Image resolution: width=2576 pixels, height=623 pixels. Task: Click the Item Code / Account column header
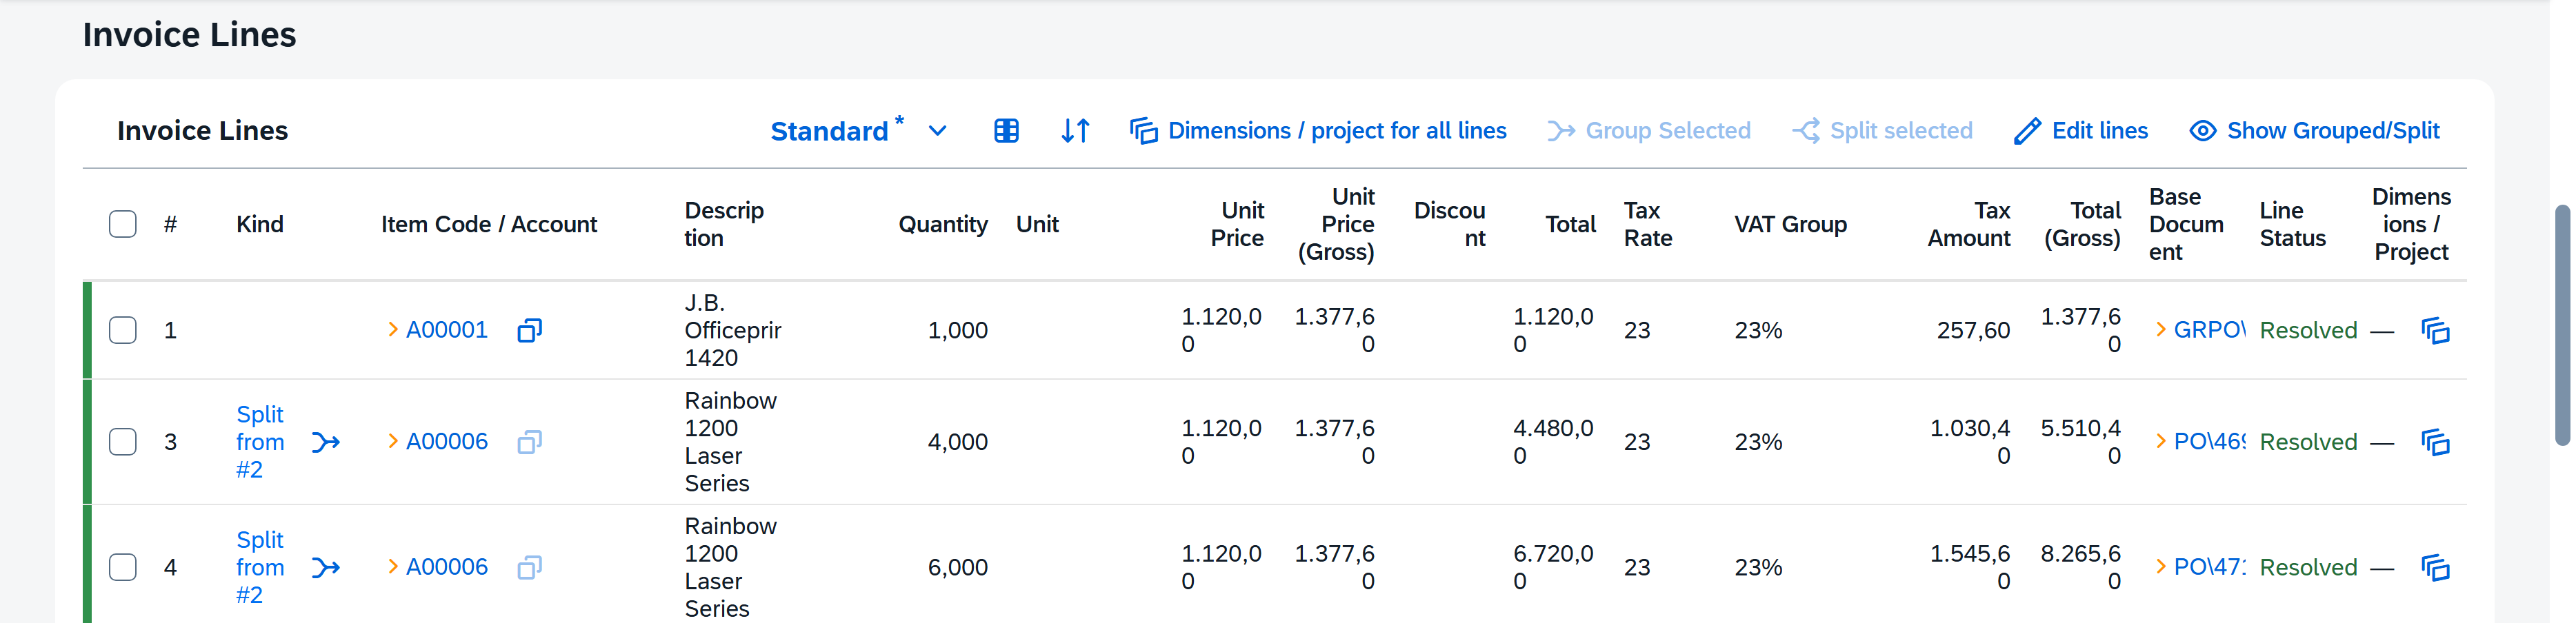[x=489, y=224]
